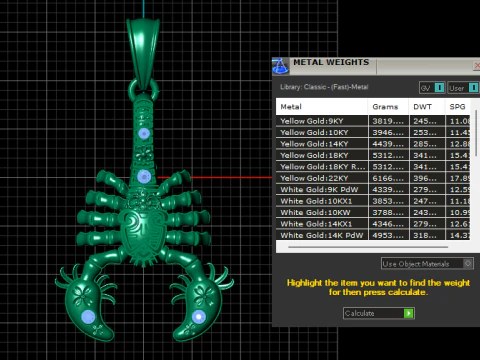Select the gem on the left claw
This screenshot has width=480, height=360.
point(88,317)
